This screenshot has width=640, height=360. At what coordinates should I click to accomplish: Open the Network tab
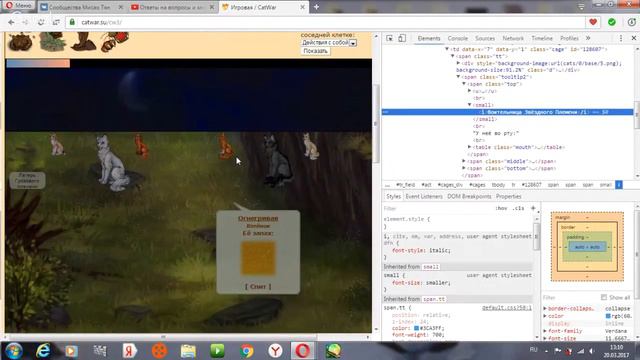(x=513, y=38)
